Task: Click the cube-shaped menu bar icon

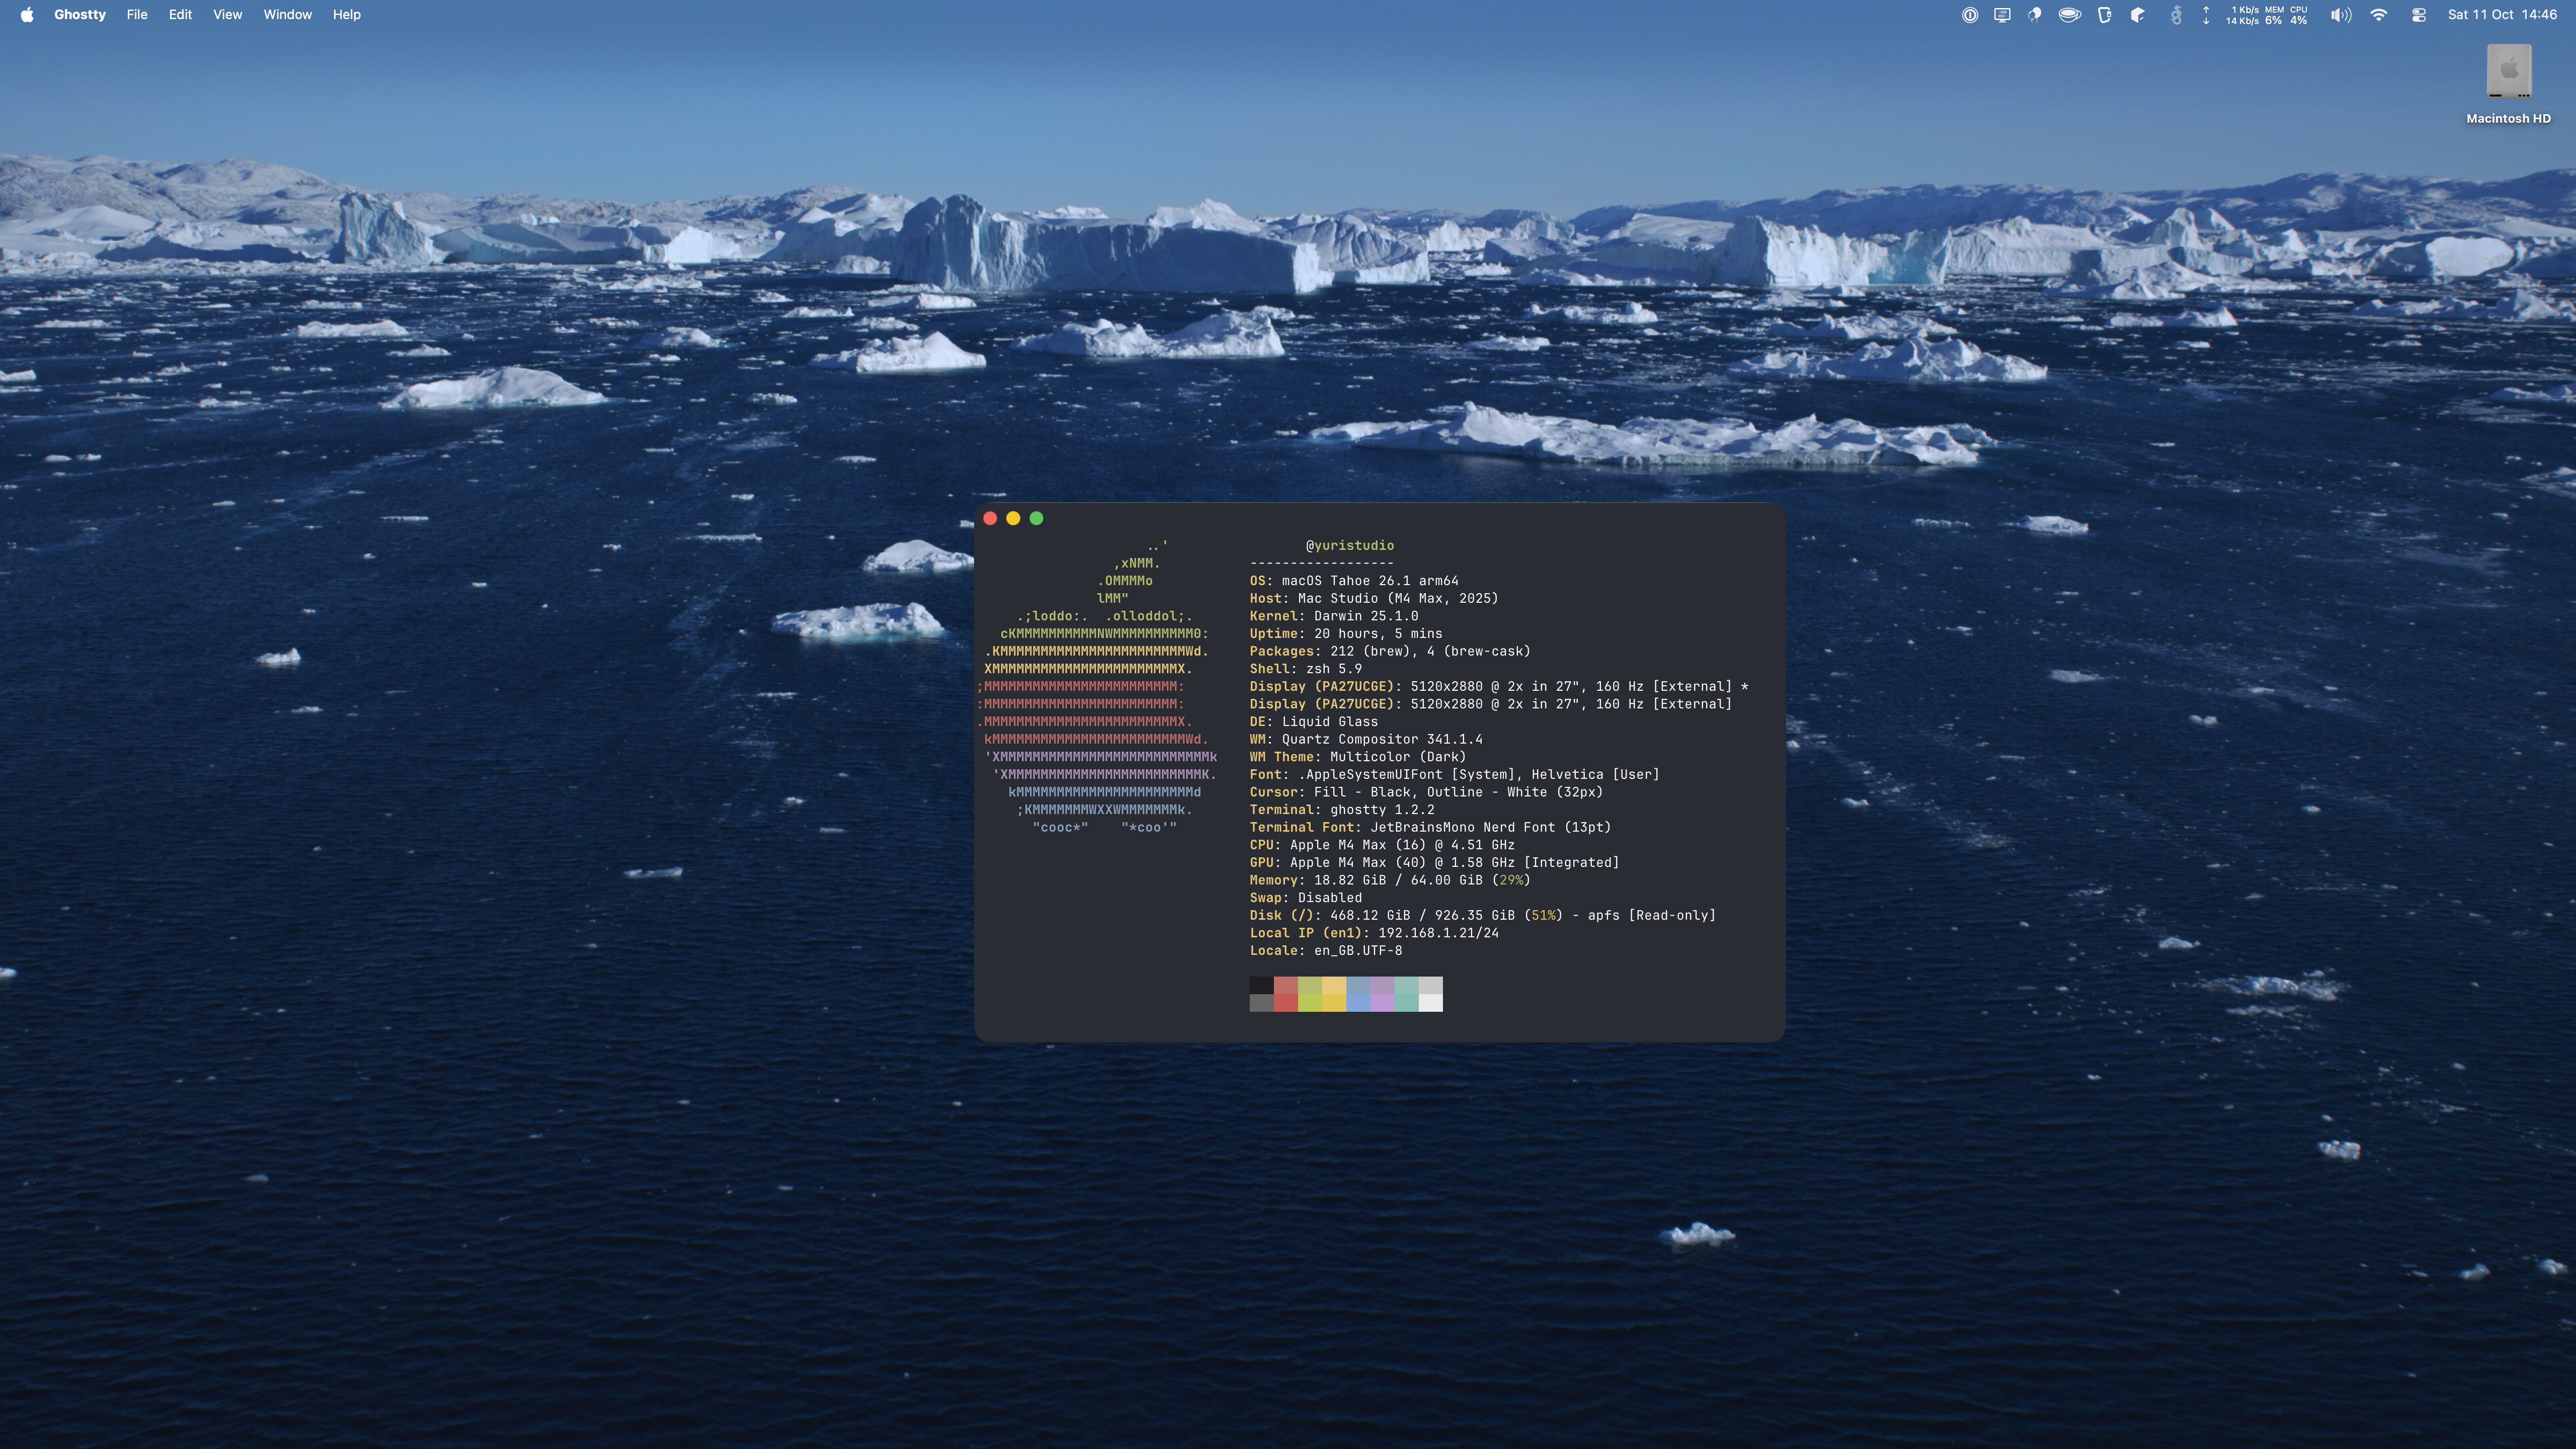Action: pos(2138,15)
